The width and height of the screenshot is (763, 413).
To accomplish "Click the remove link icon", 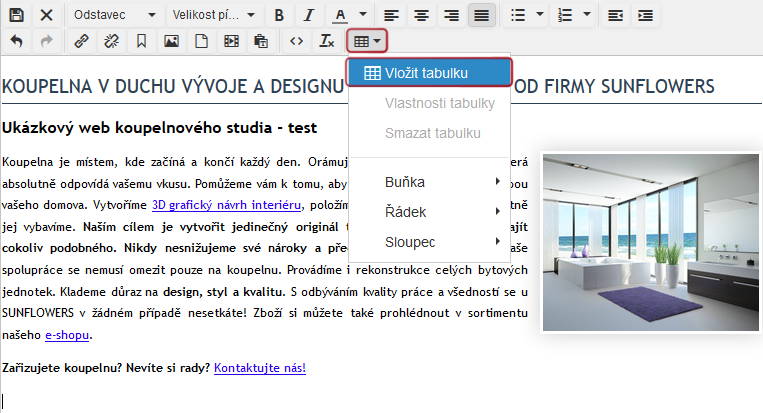I will point(111,42).
